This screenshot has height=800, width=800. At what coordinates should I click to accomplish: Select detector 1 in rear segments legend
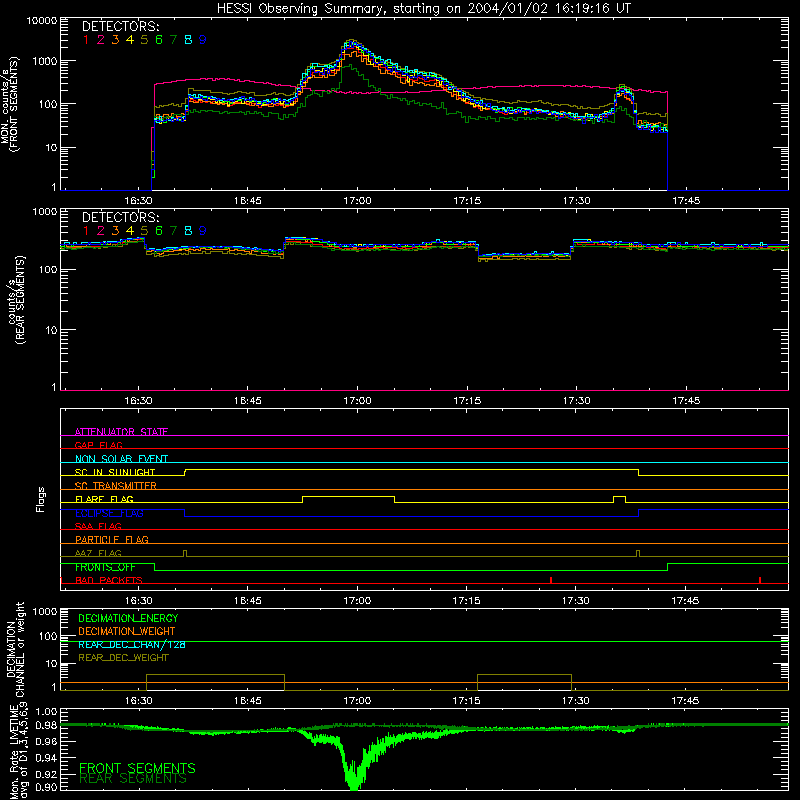pyautogui.click(x=86, y=231)
